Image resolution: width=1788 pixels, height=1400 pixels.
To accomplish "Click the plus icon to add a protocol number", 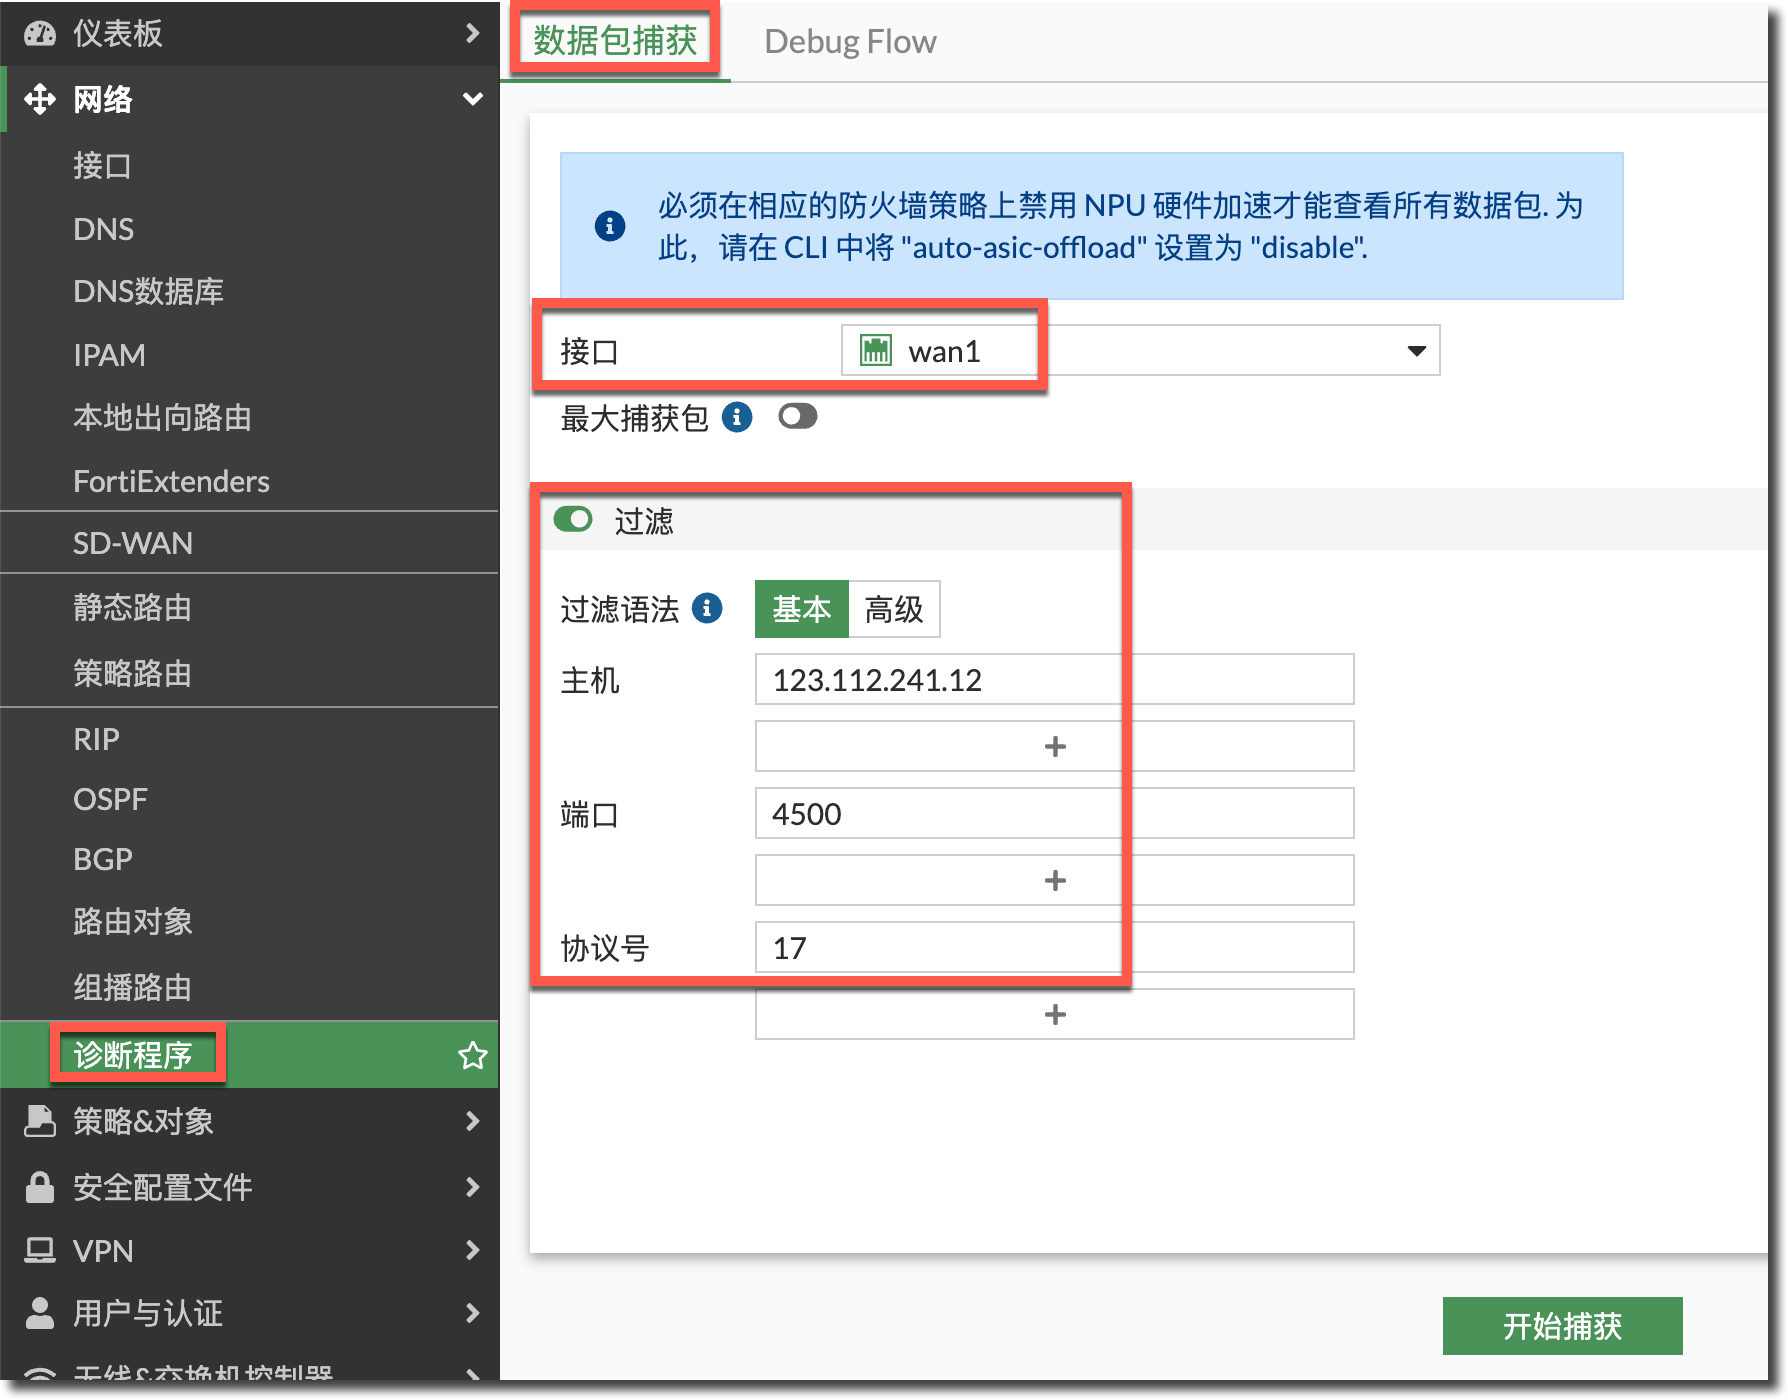I will pyautogui.click(x=1054, y=1015).
